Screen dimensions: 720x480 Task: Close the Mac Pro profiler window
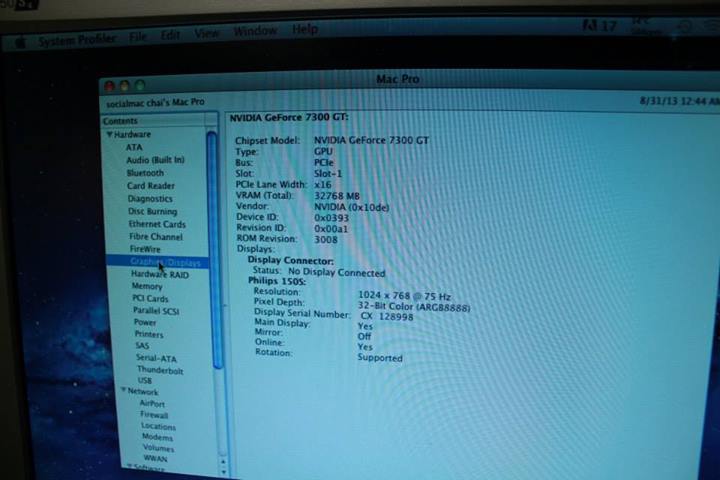tap(110, 86)
